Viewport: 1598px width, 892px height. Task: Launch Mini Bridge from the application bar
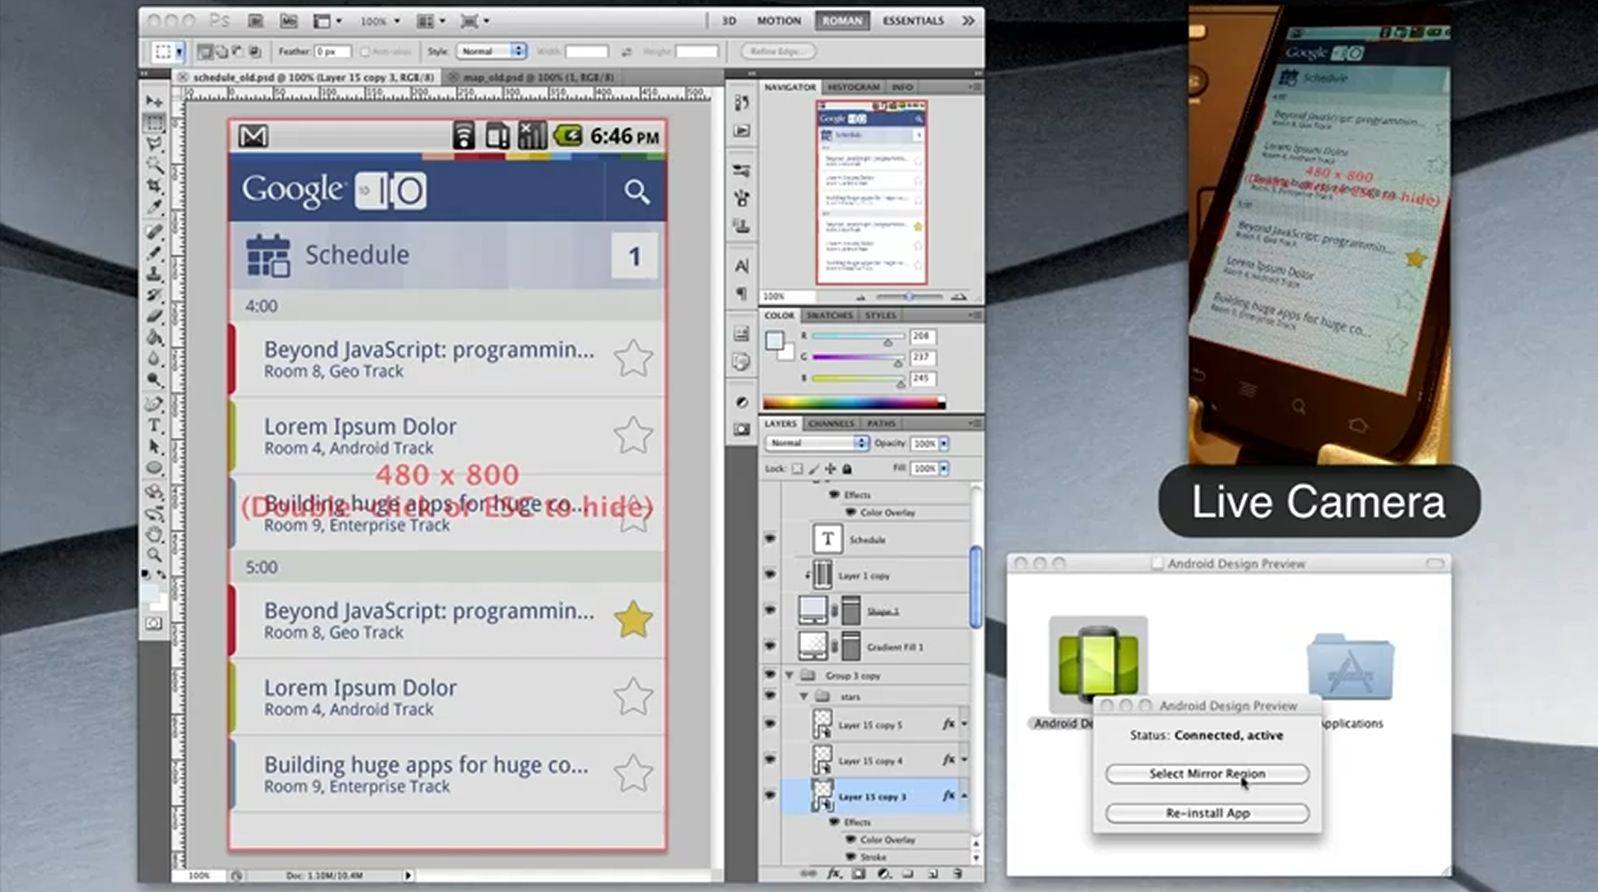click(x=288, y=20)
